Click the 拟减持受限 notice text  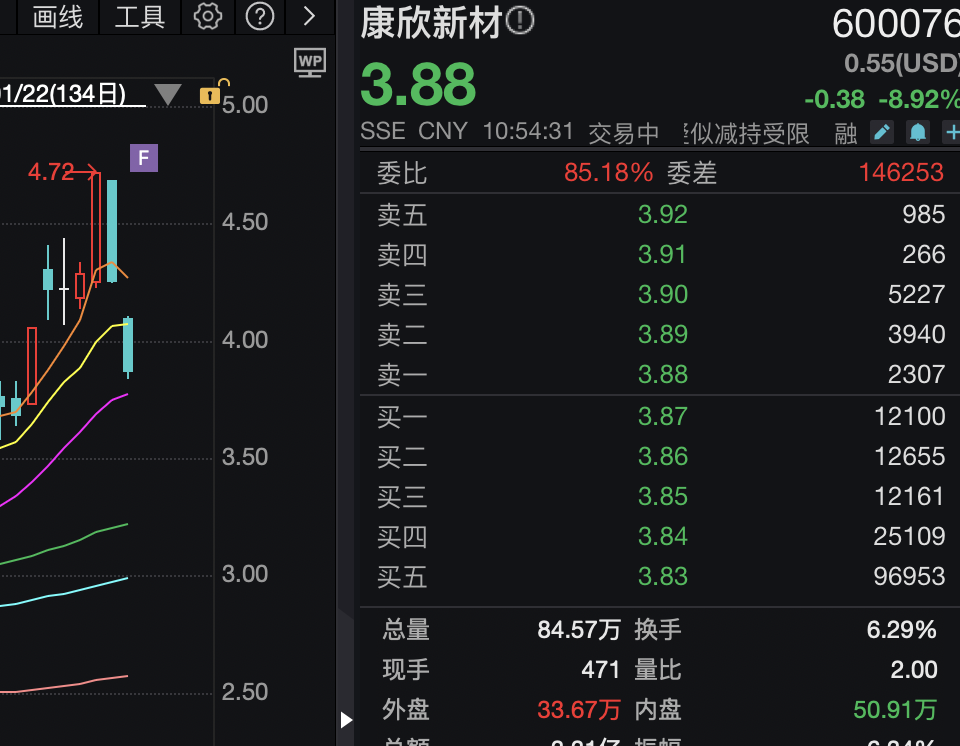(x=747, y=133)
